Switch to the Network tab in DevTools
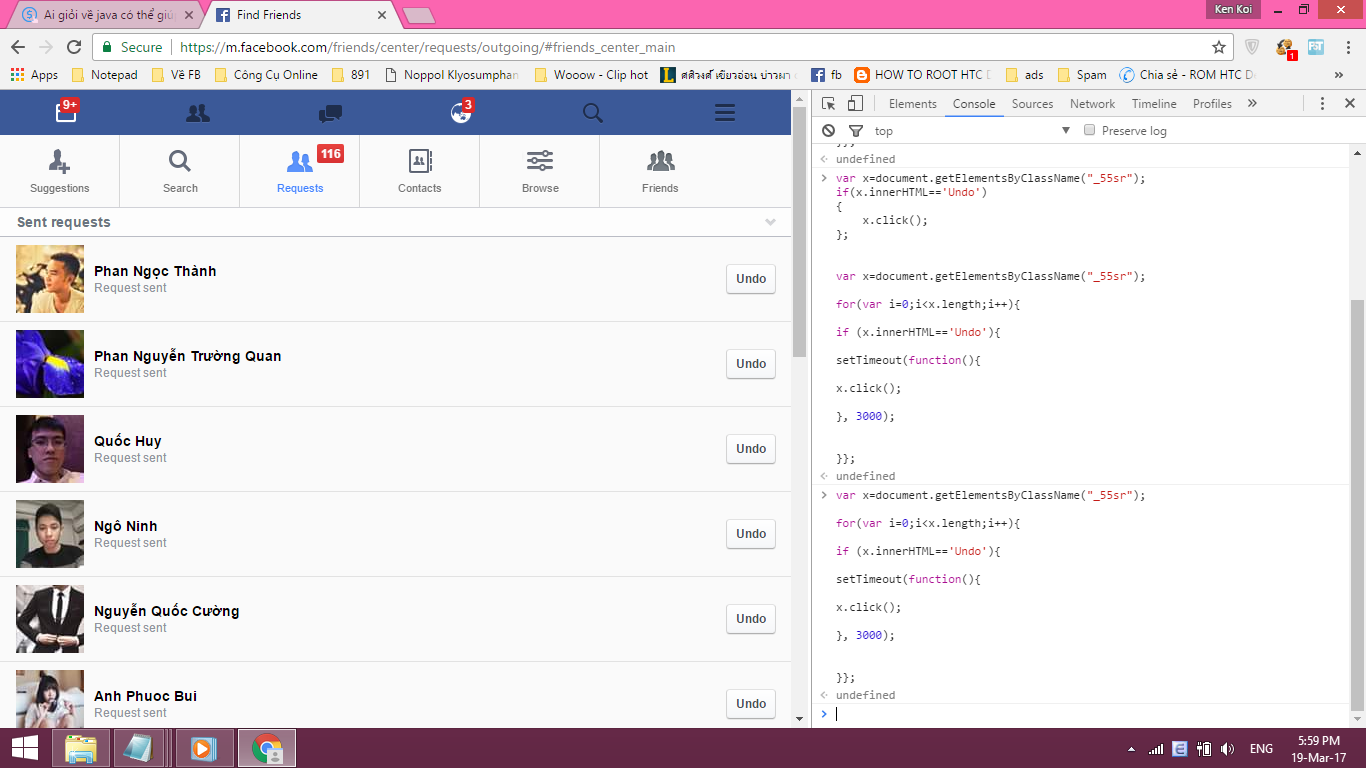Image resolution: width=1366 pixels, height=768 pixels. click(x=1092, y=104)
